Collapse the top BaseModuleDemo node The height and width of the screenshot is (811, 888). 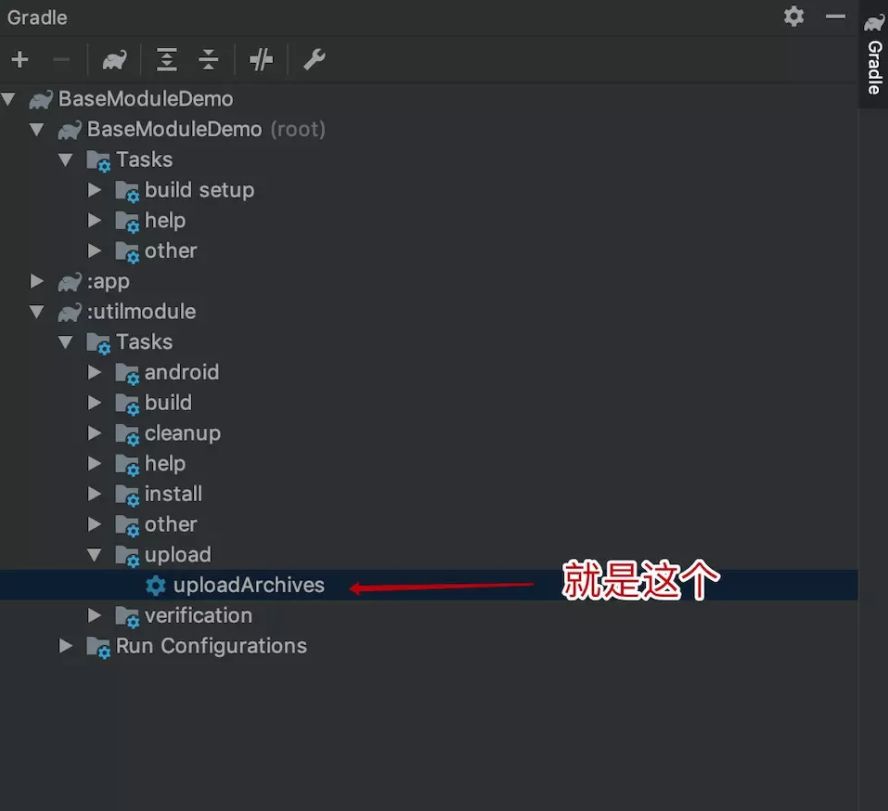[8, 99]
